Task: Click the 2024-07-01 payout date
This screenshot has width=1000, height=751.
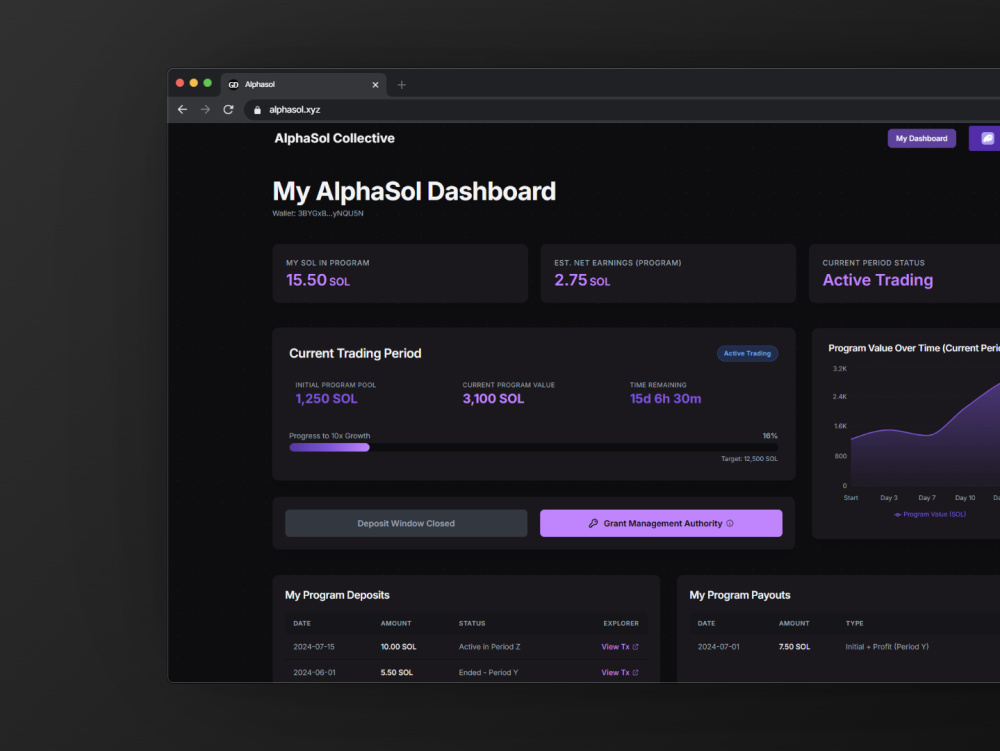Action: click(719, 646)
